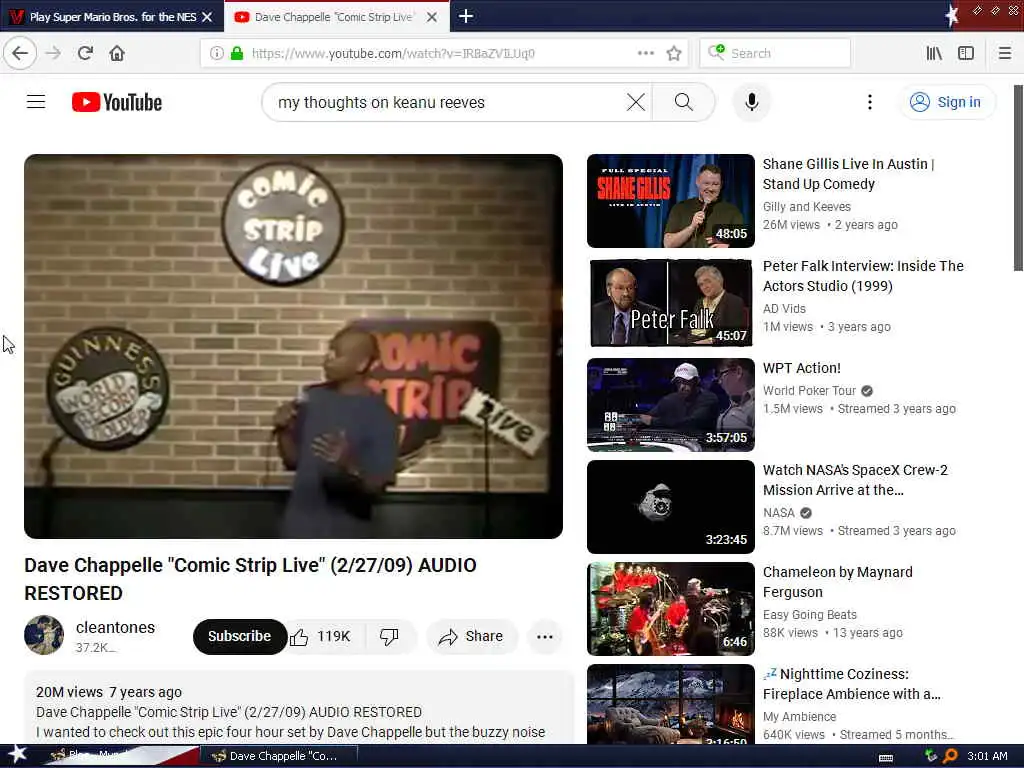This screenshot has height=768, width=1024.
Task: Click the NASA SpaceX video thumbnail
Action: (x=671, y=507)
